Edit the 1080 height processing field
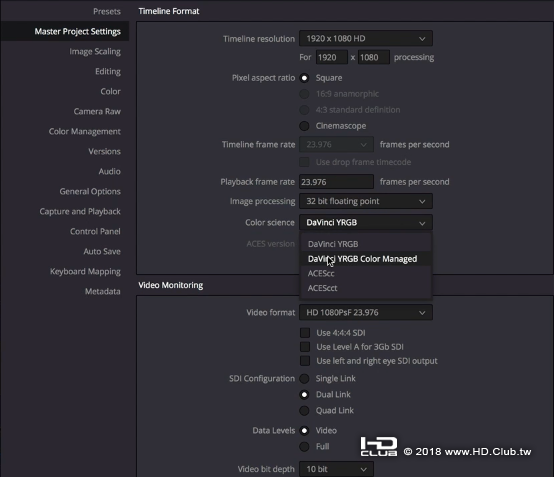Image resolution: width=554 pixels, height=477 pixels. coord(374,57)
